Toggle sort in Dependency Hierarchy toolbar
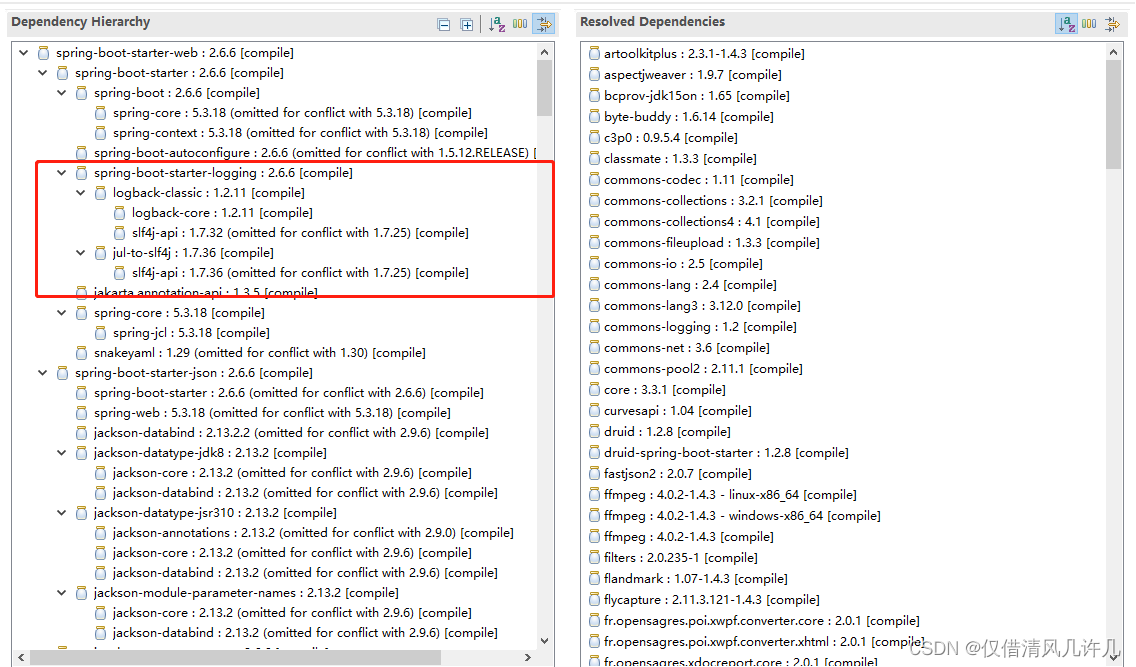Image resolution: width=1136 pixels, height=667 pixels. click(x=497, y=25)
